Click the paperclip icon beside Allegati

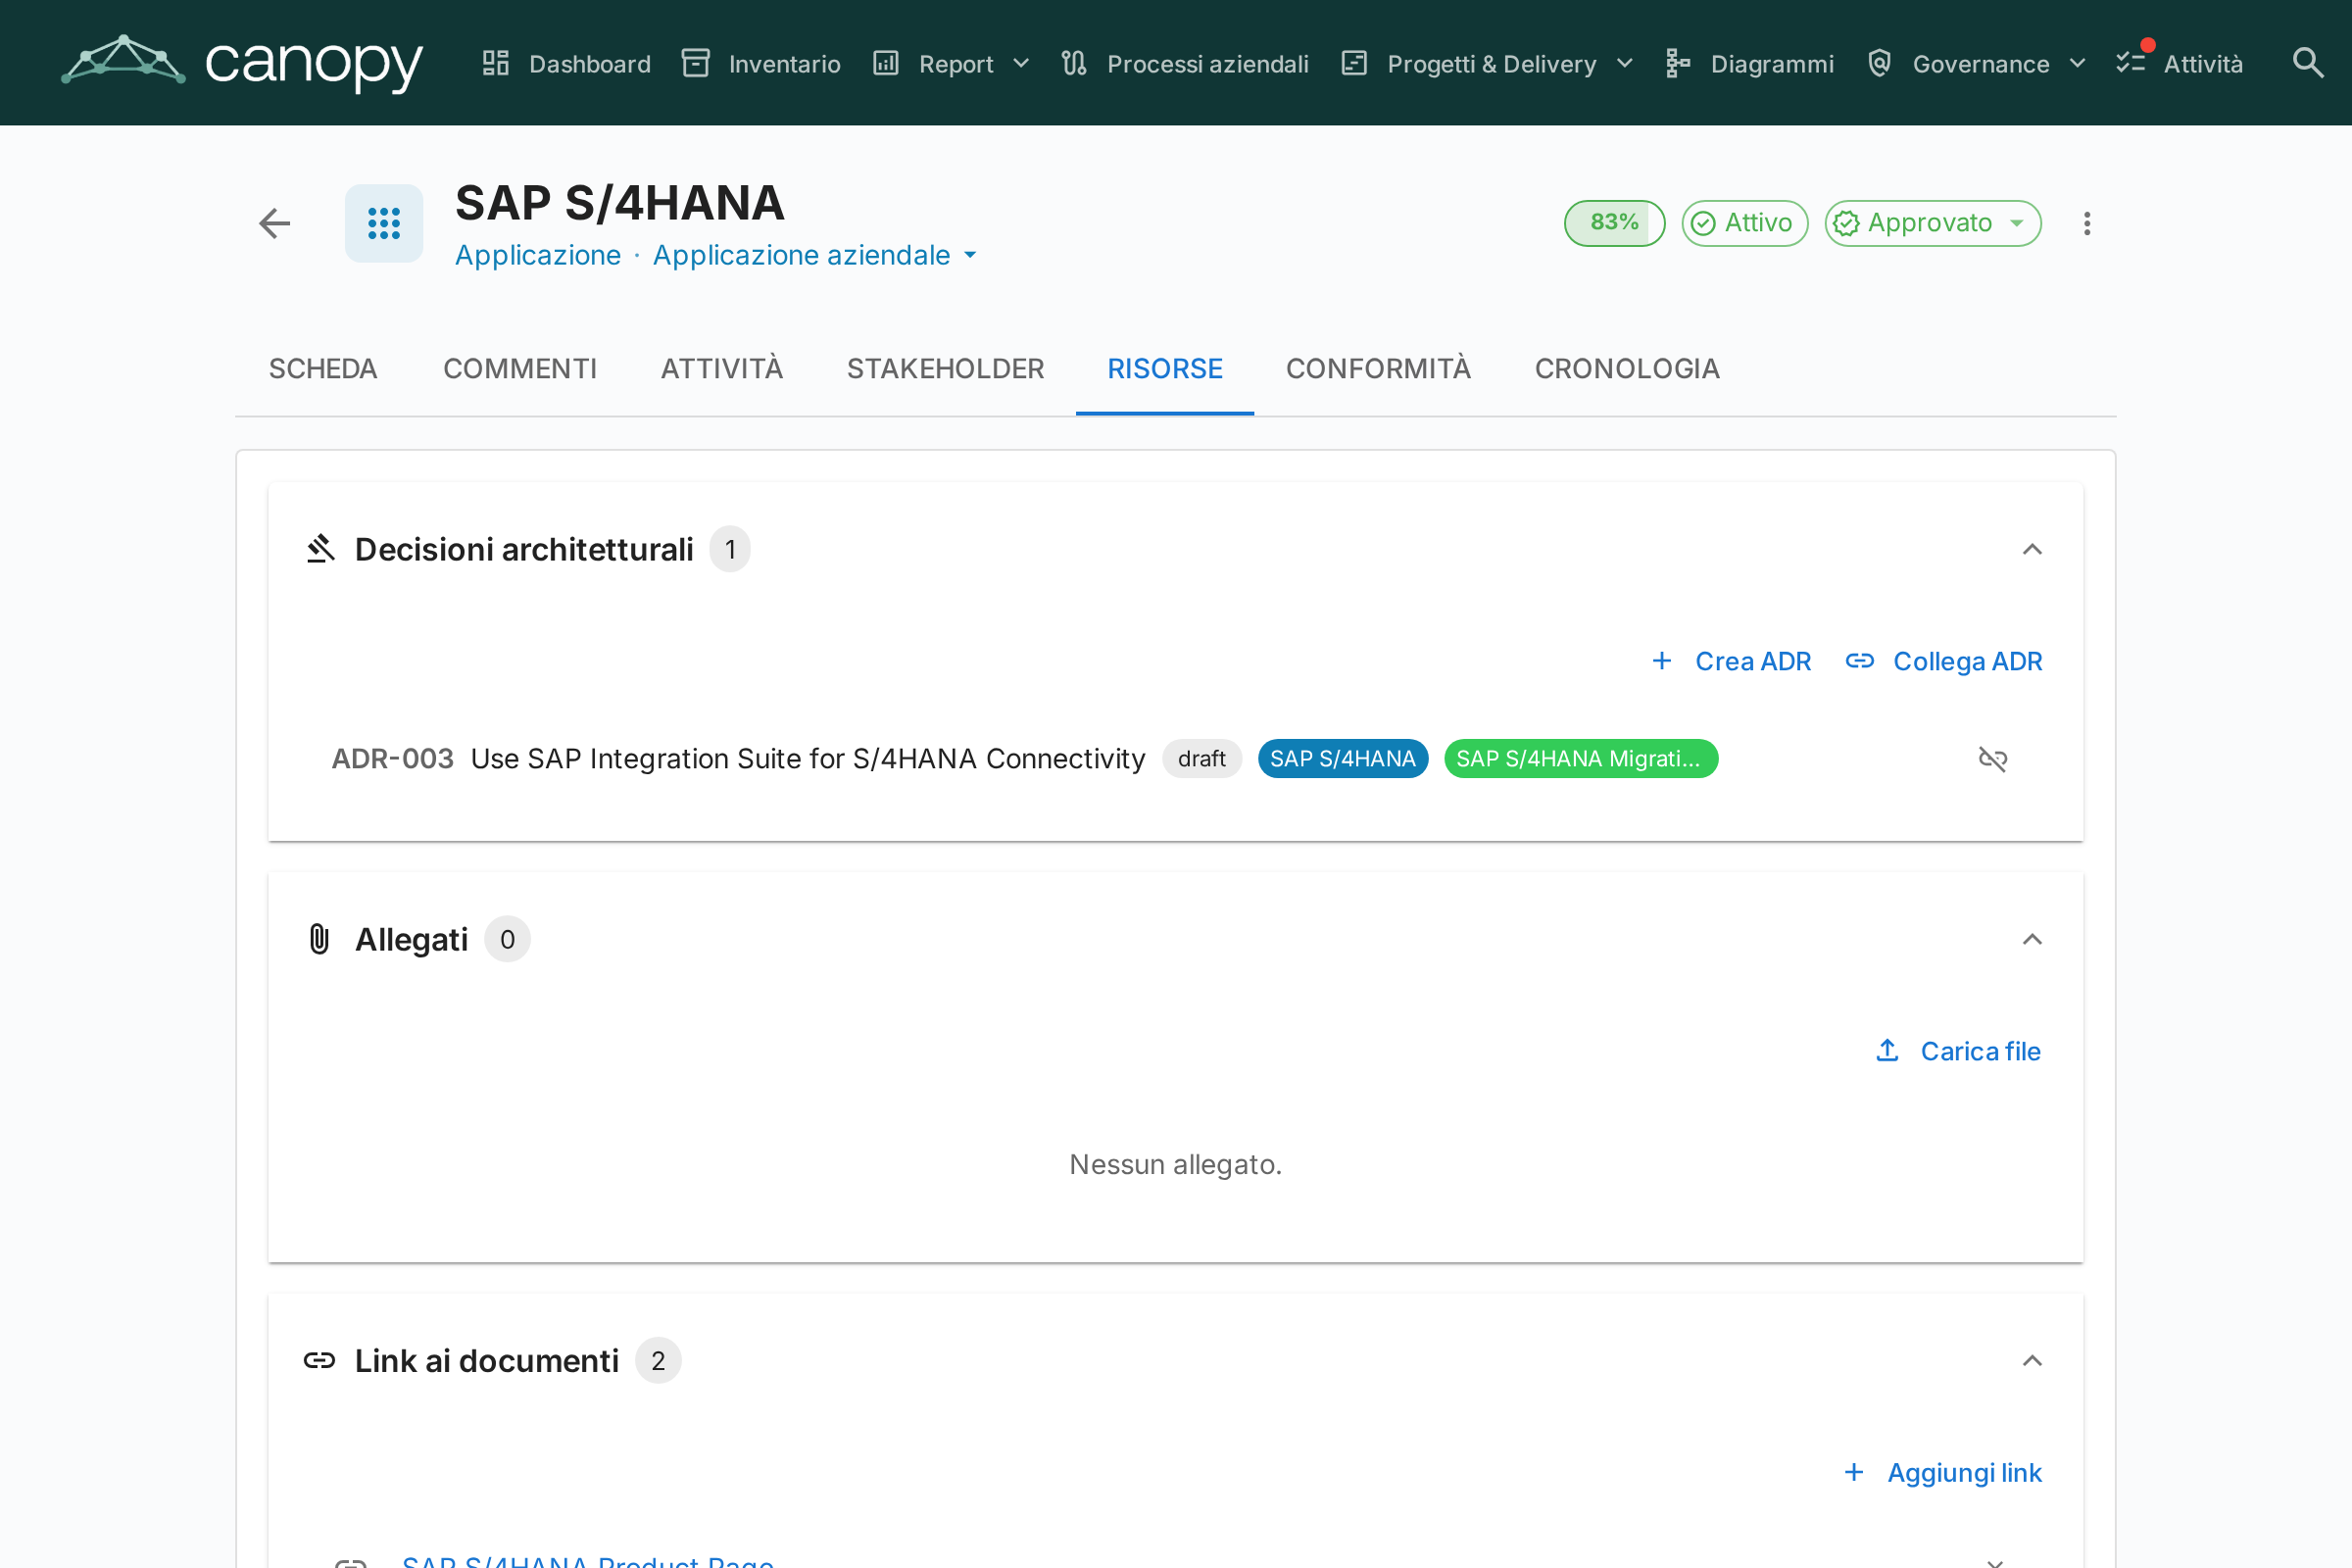tap(319, 939)
